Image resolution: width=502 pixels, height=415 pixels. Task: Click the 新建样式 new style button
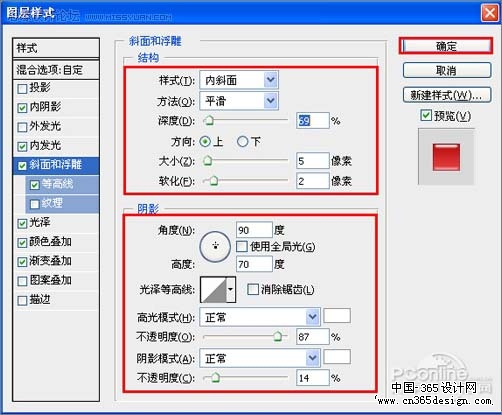tap(447, 95)
